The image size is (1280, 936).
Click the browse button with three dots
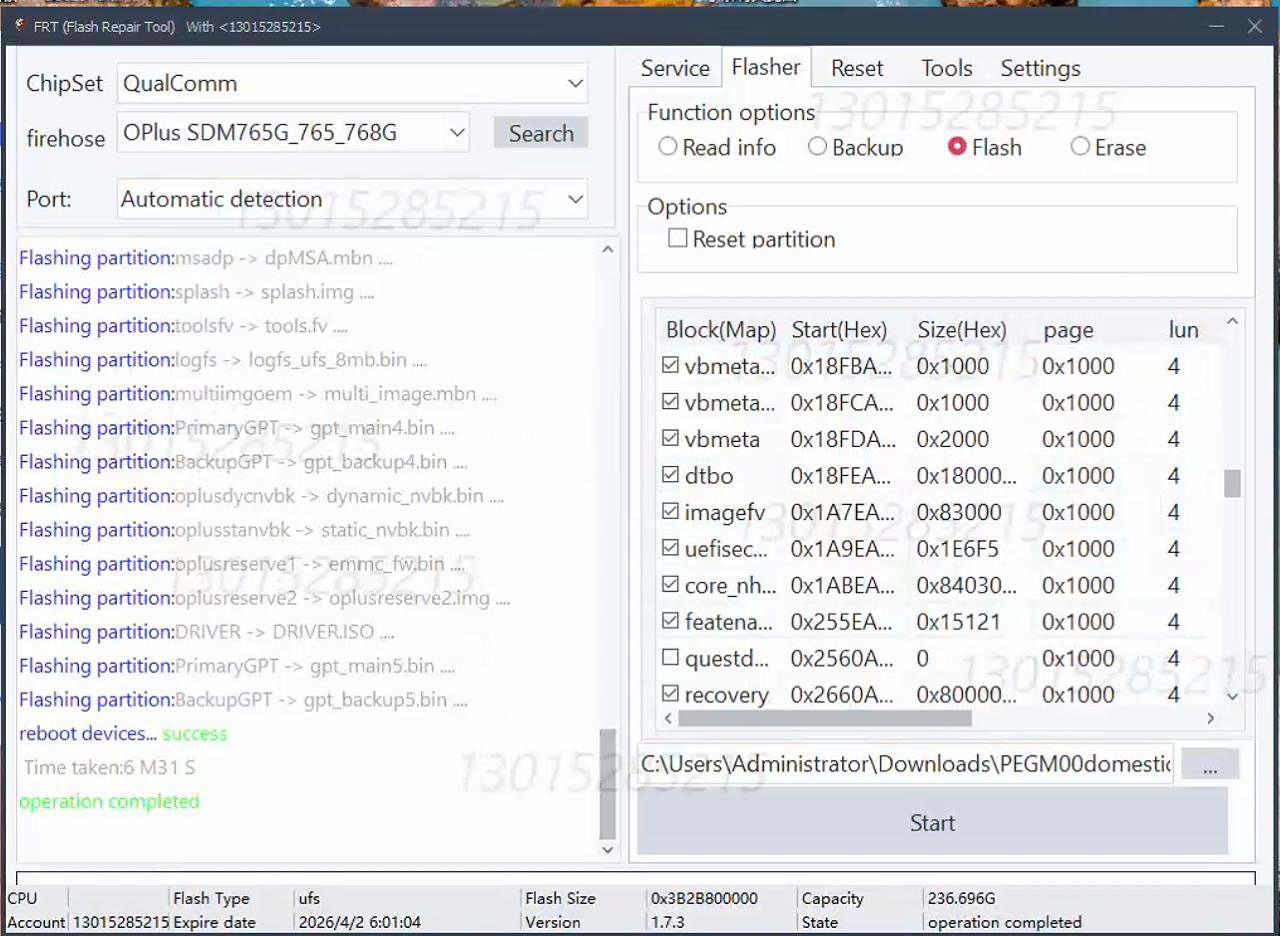(x=1210, y=765)
